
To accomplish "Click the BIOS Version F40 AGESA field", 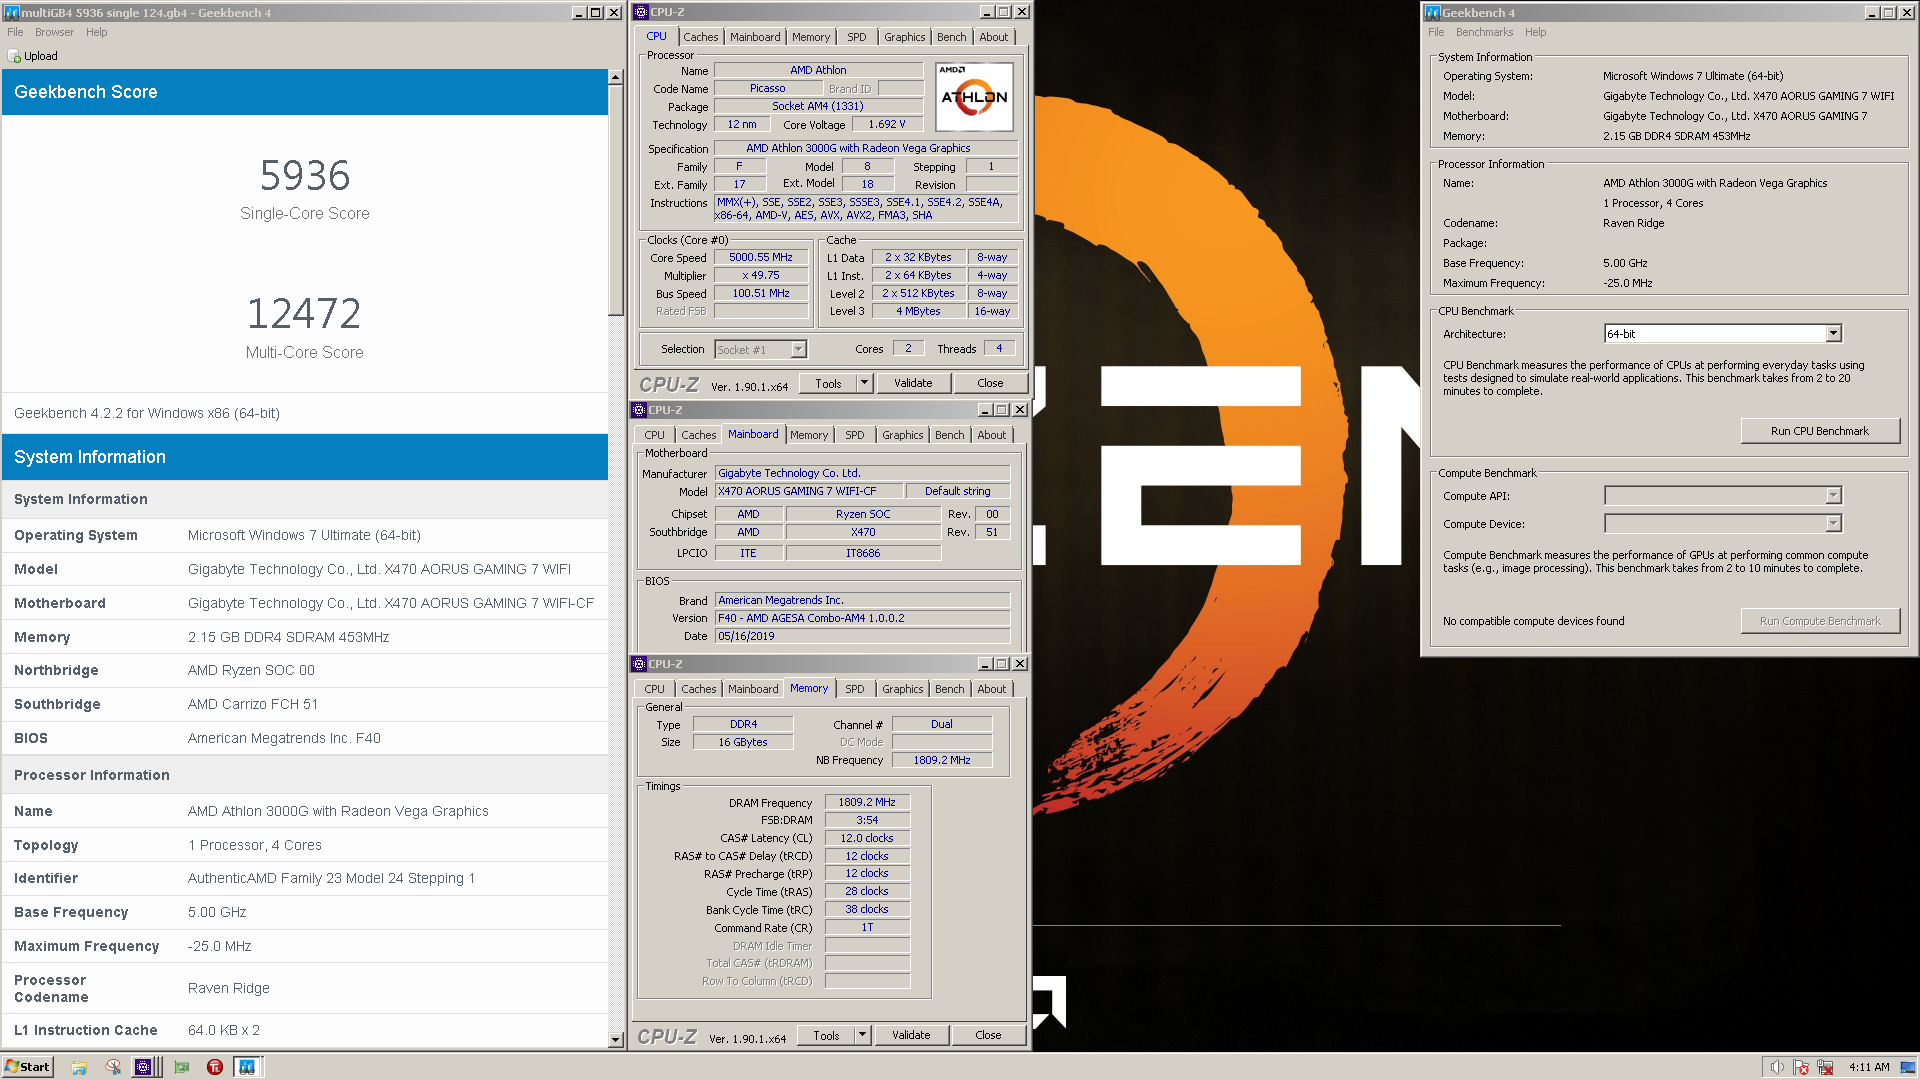I will [862, 618].
